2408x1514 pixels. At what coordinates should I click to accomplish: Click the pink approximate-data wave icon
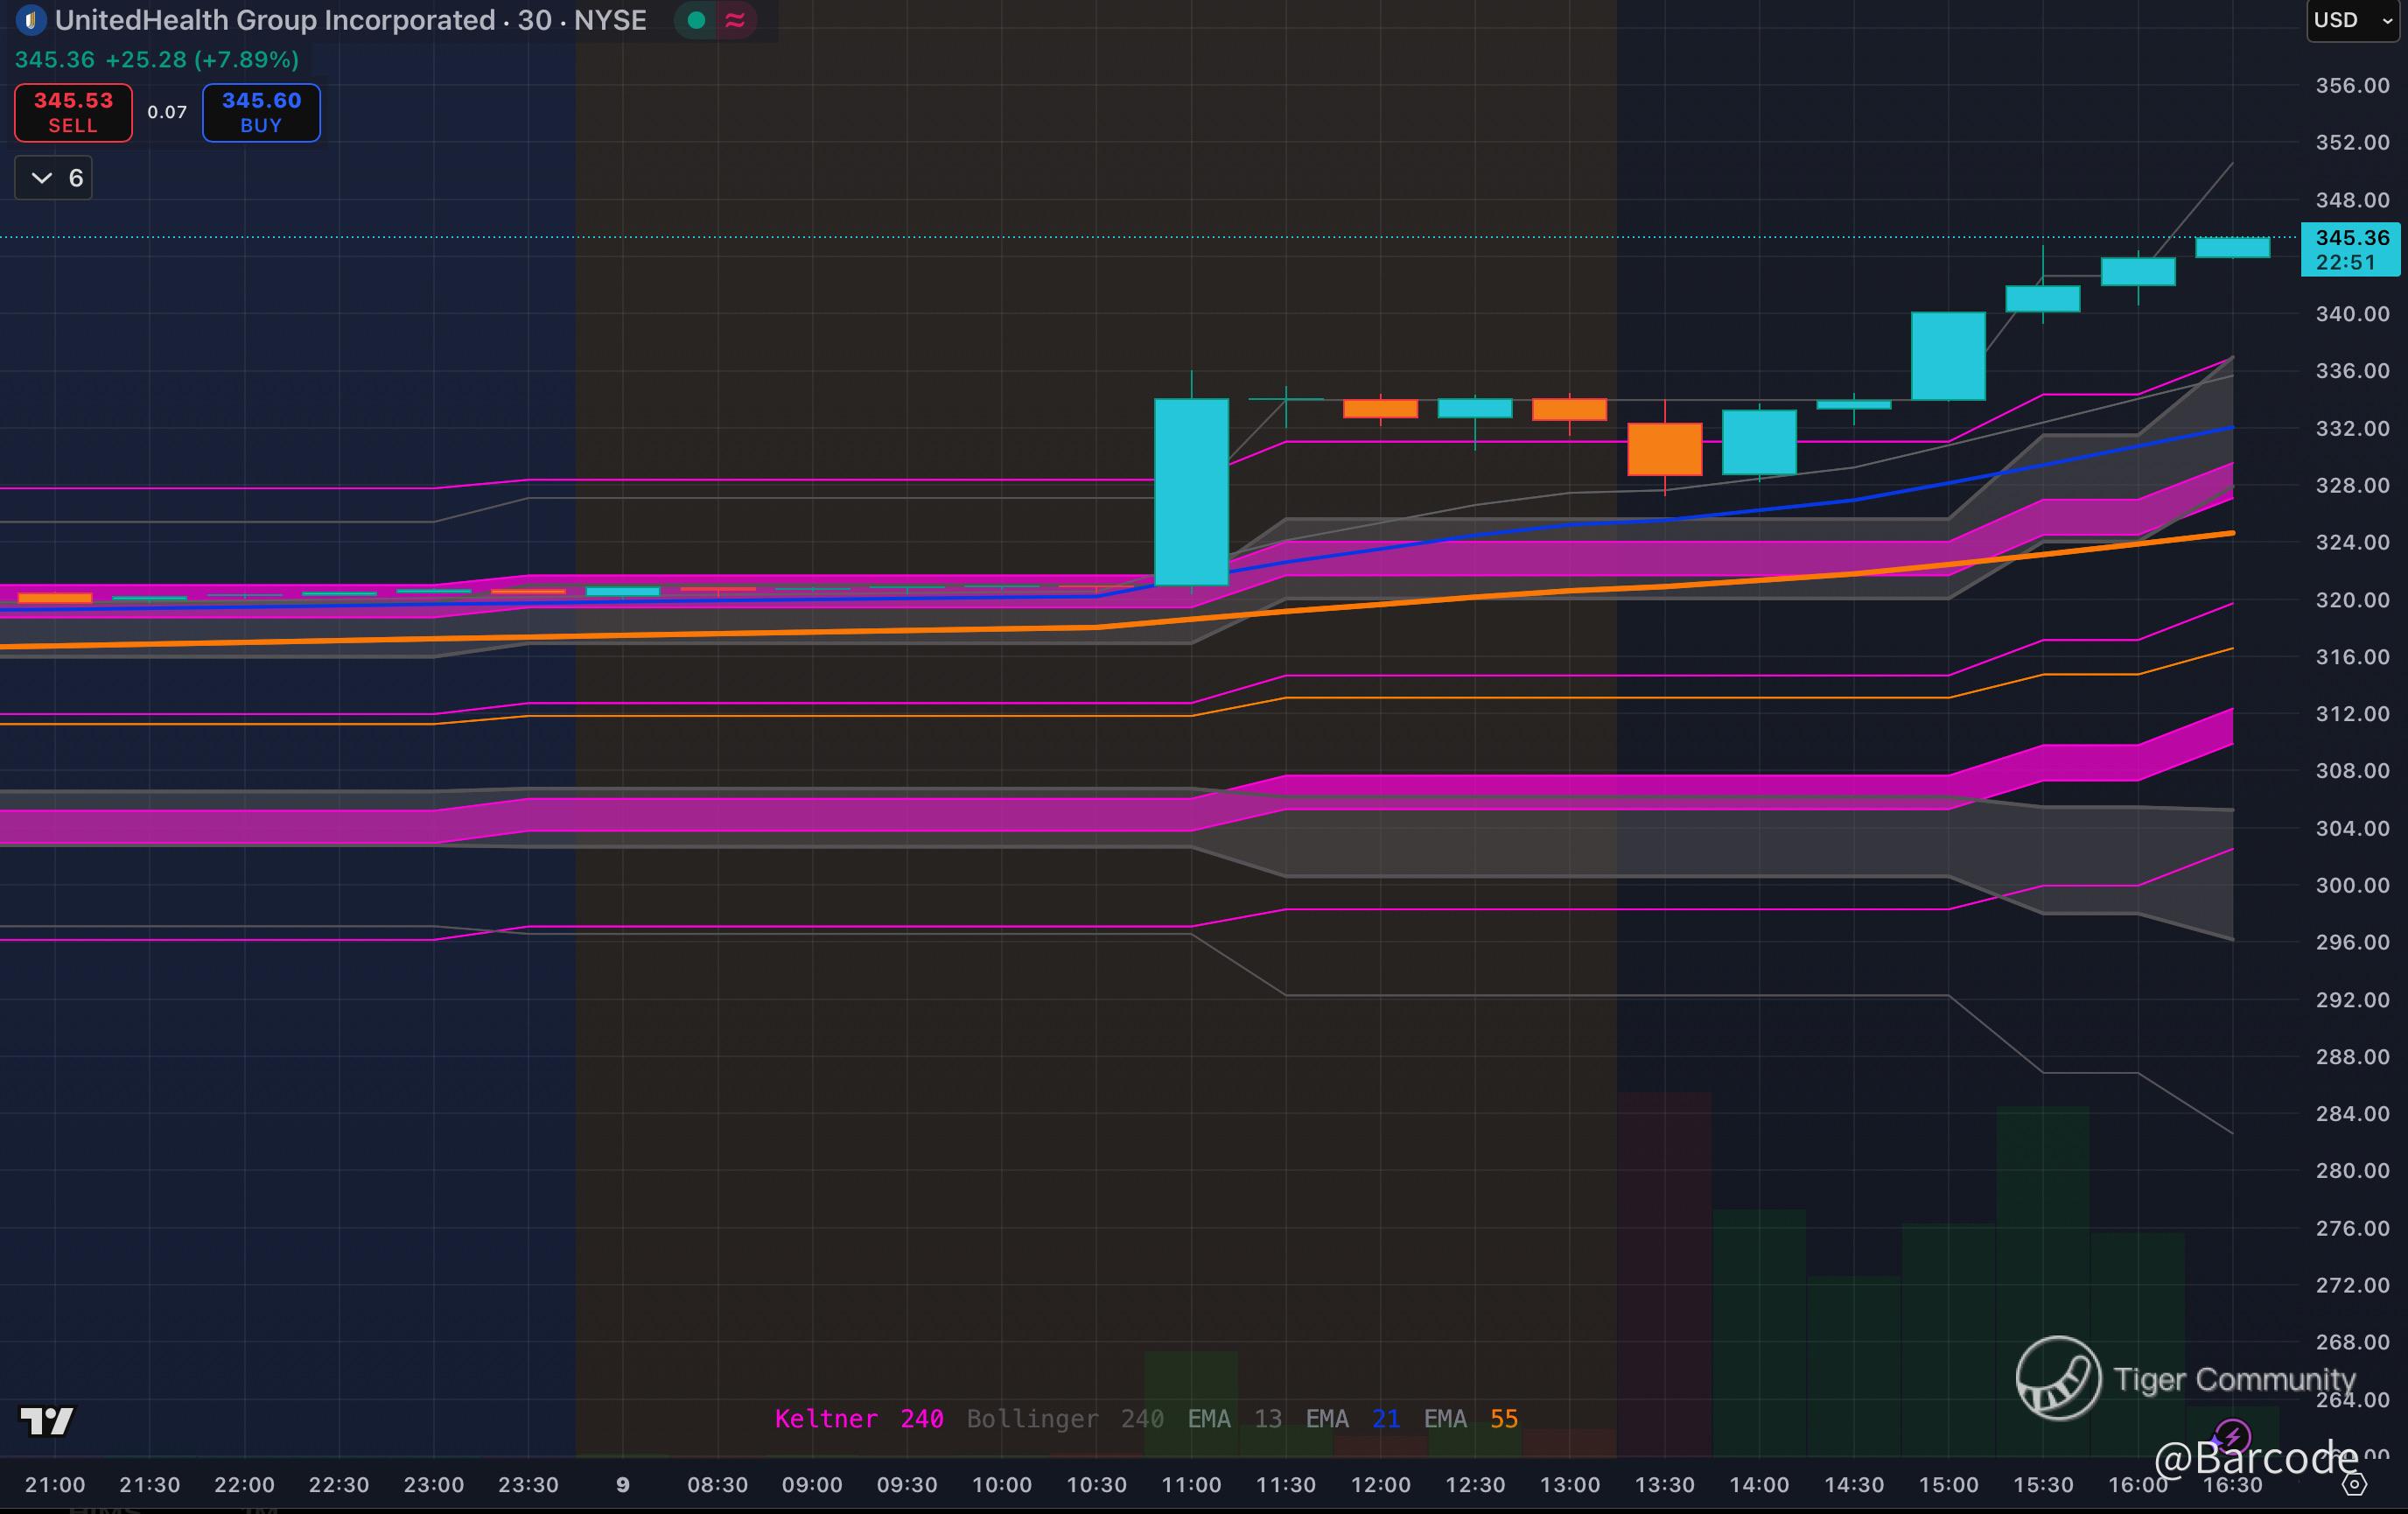(x=735, y=20)
